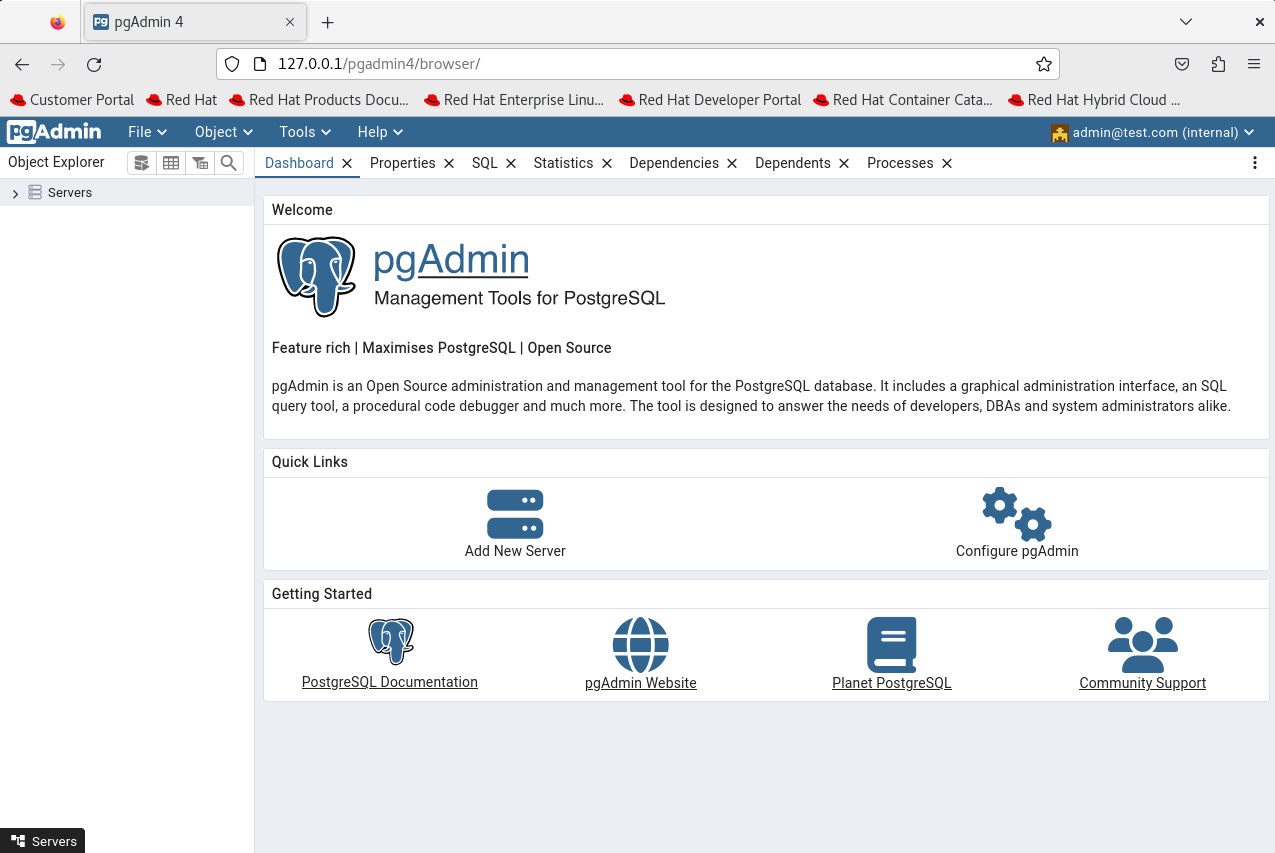Bookmark the page with the star icon
Image resolution: width=1275 pixels, height=853 pixels.
pyautogui.click(x=1043, y=63)
